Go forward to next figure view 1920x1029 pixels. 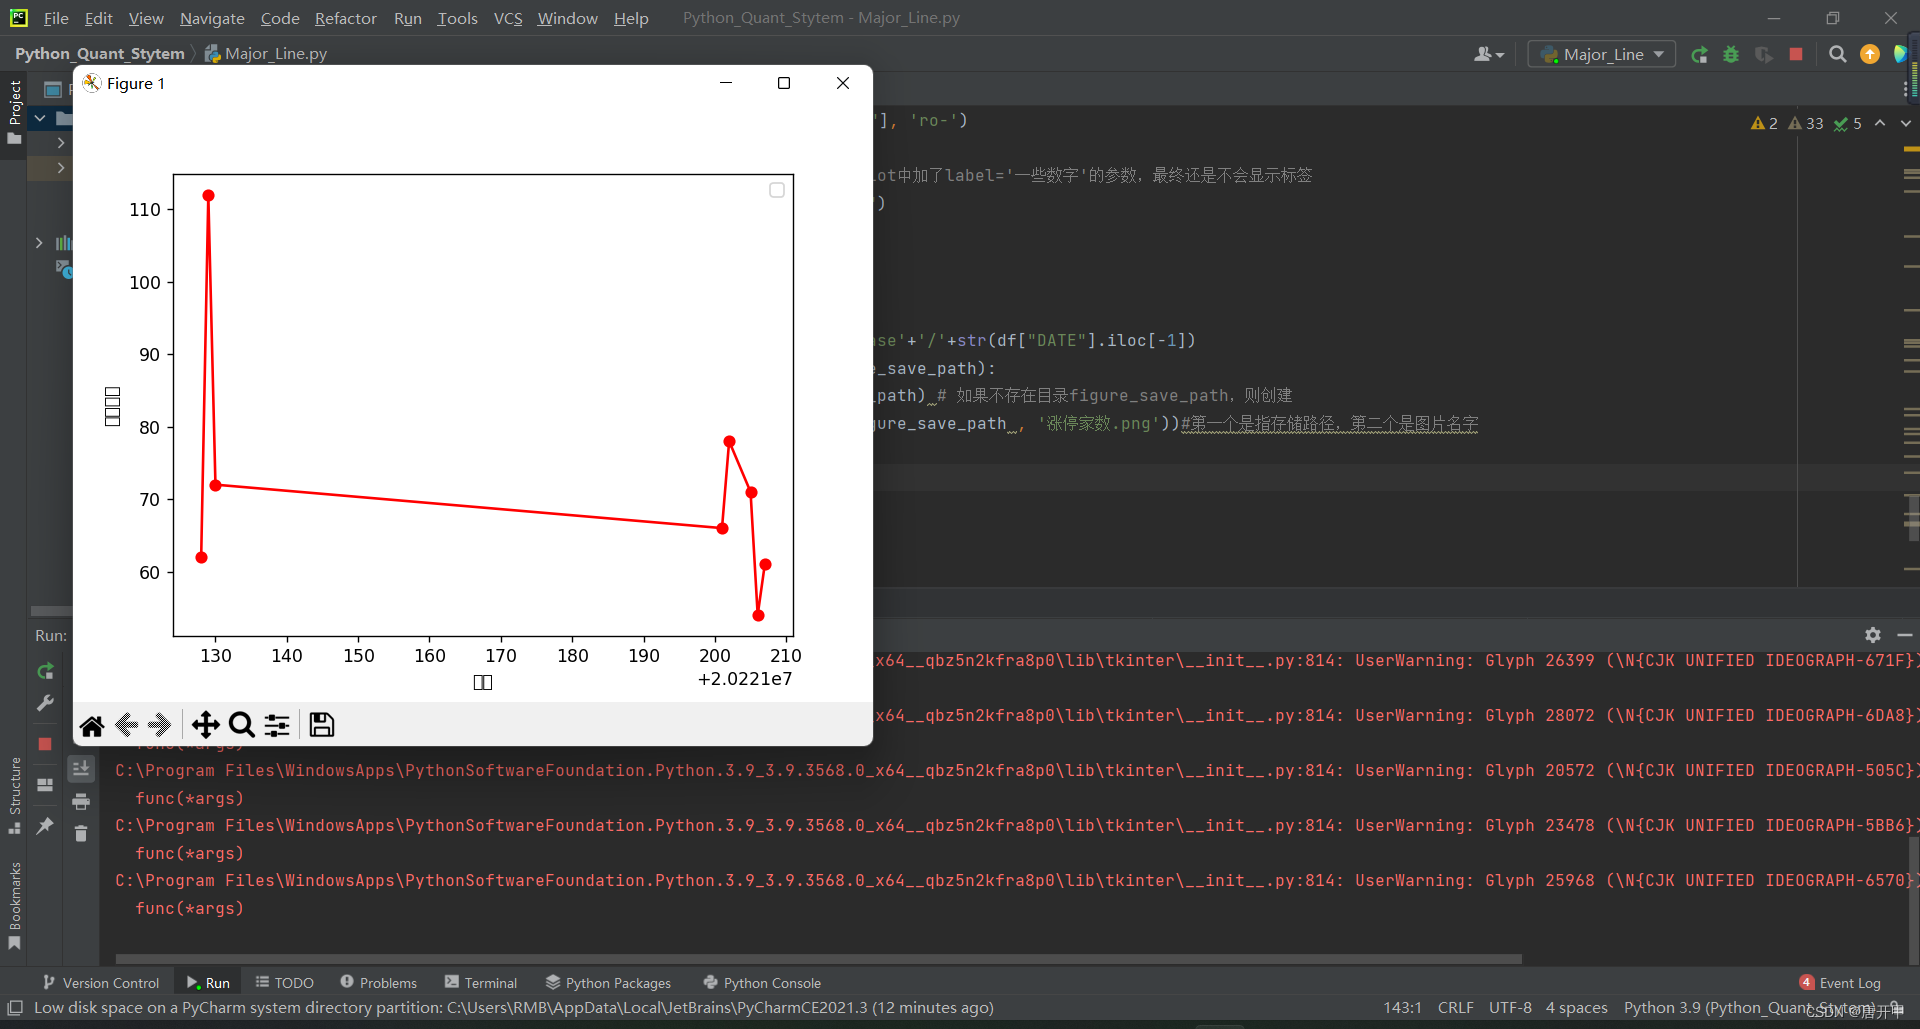160,725
